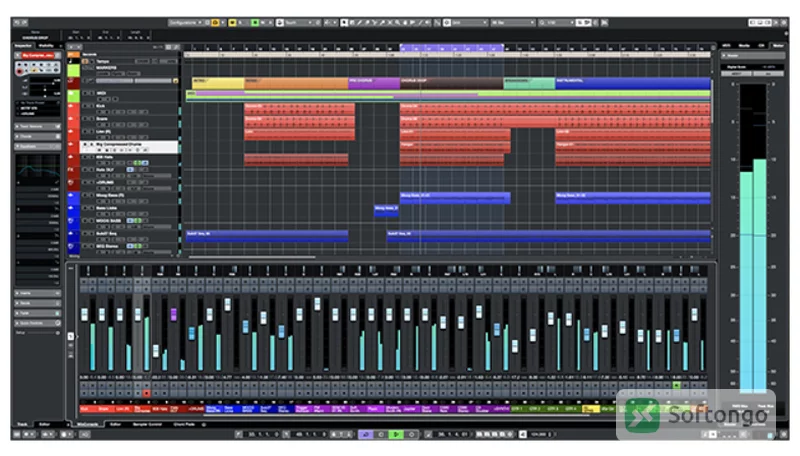The image size is (800, 456).
Task: Click the record enable circle in Inspector
Action: 20,72
